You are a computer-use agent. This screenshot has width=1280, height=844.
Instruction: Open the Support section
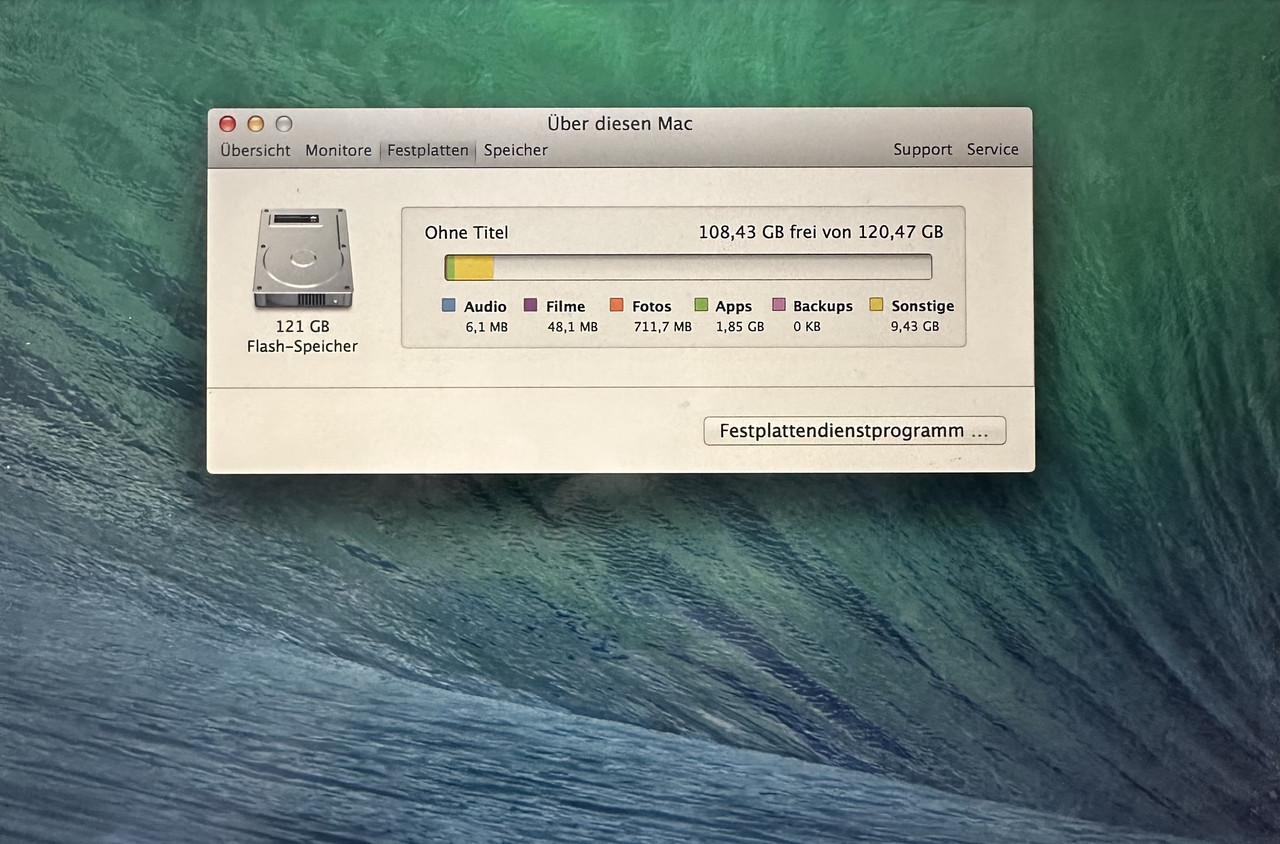click(922, 149)
